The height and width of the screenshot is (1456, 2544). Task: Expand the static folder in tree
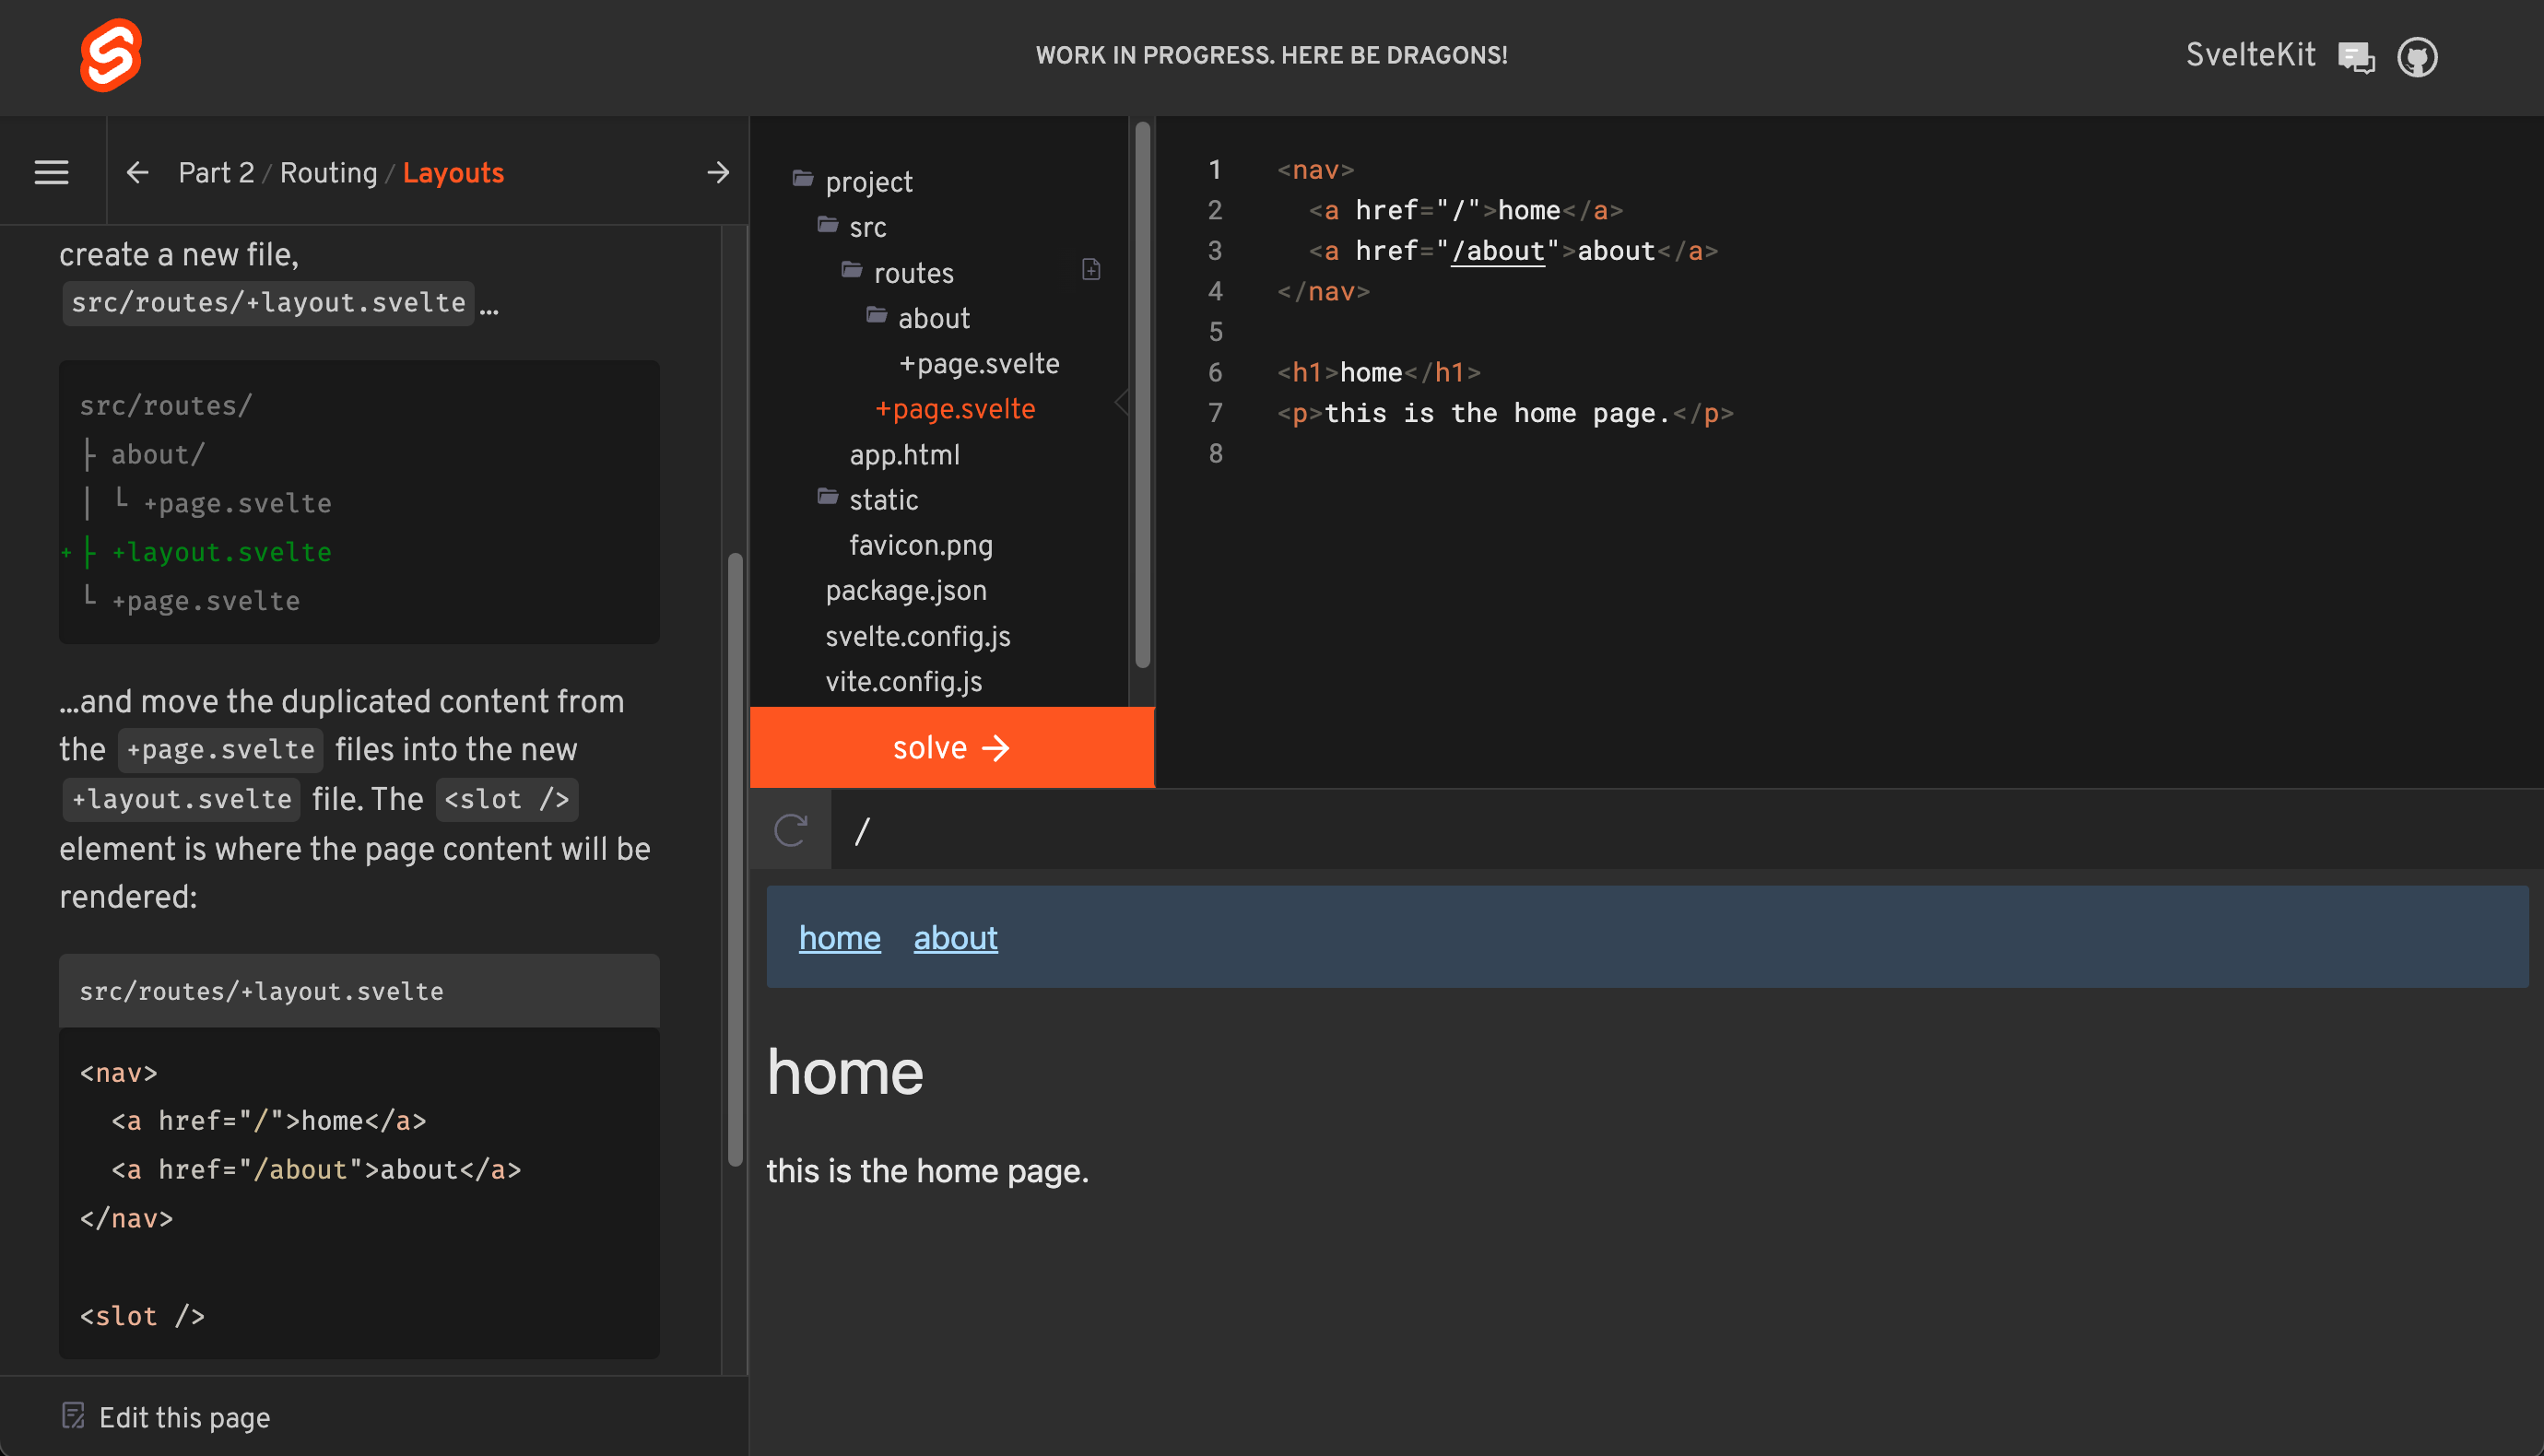coord(882,500)
